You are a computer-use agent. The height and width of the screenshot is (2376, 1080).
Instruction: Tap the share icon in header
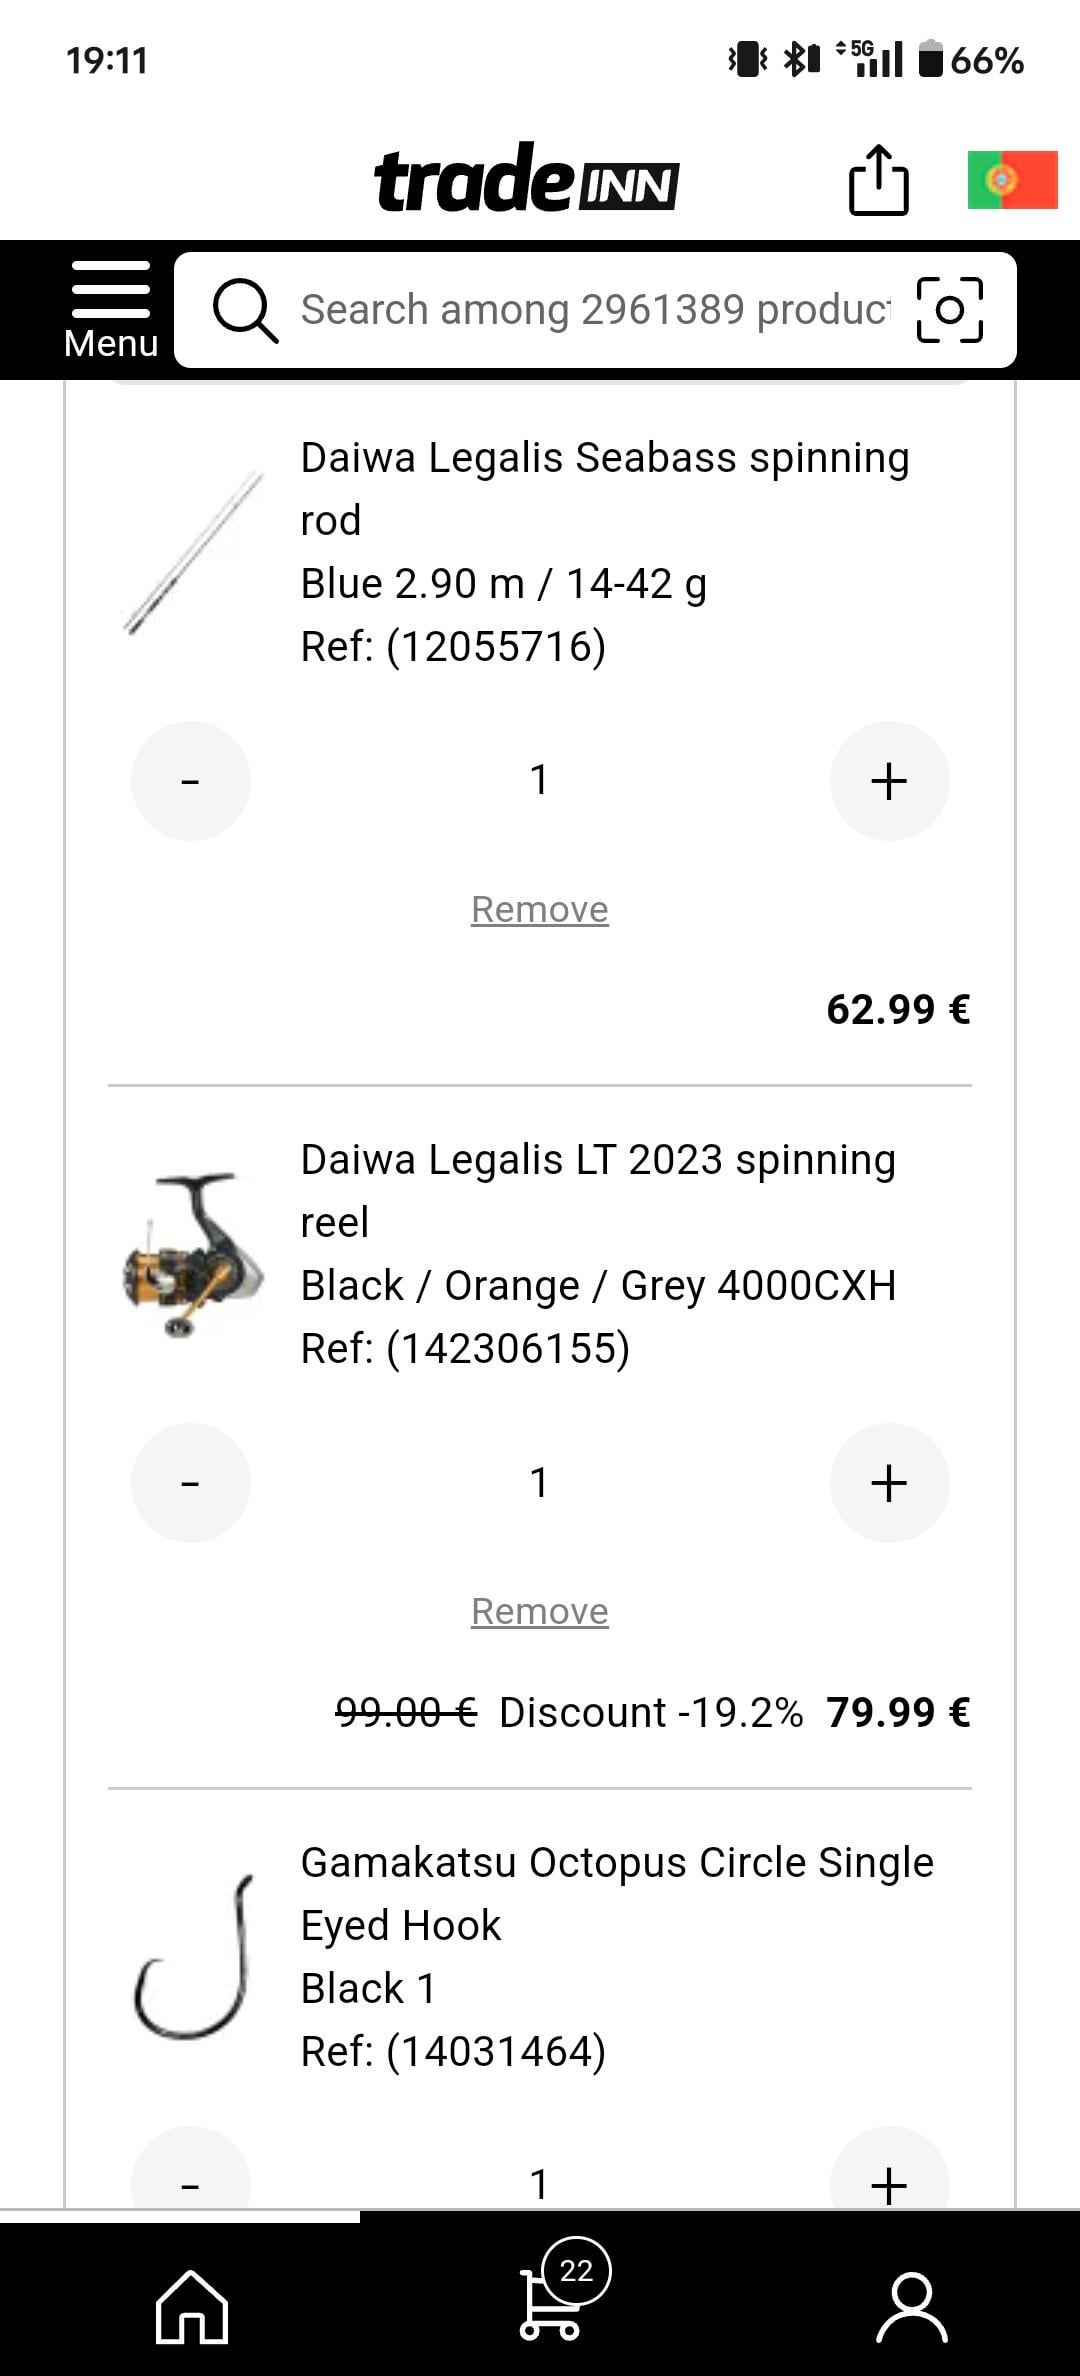pos(878,181)
